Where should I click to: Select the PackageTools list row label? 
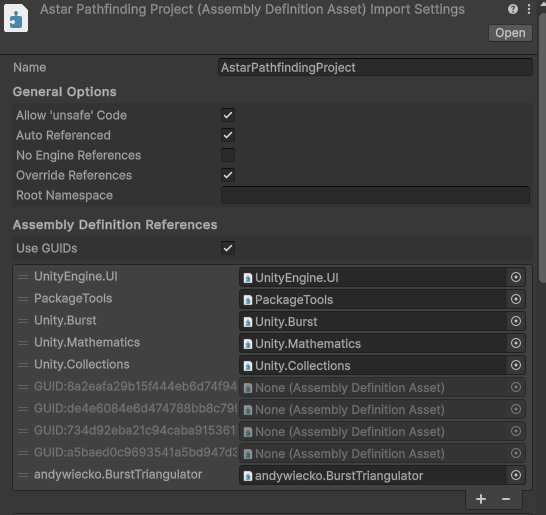(x=73, y=298)
